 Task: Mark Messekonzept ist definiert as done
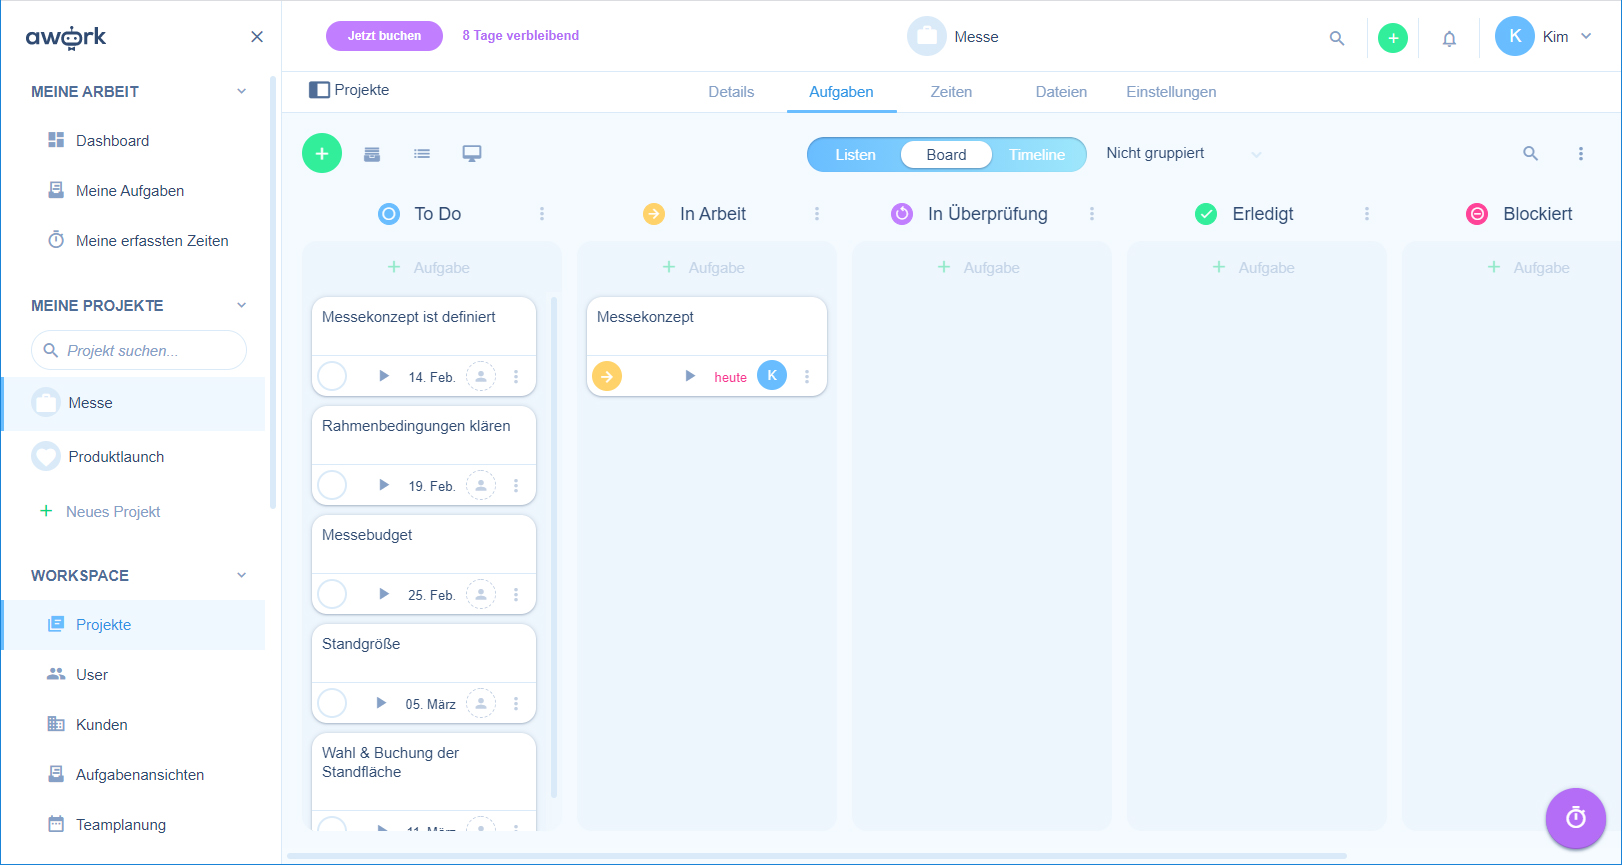coord(332,376)
